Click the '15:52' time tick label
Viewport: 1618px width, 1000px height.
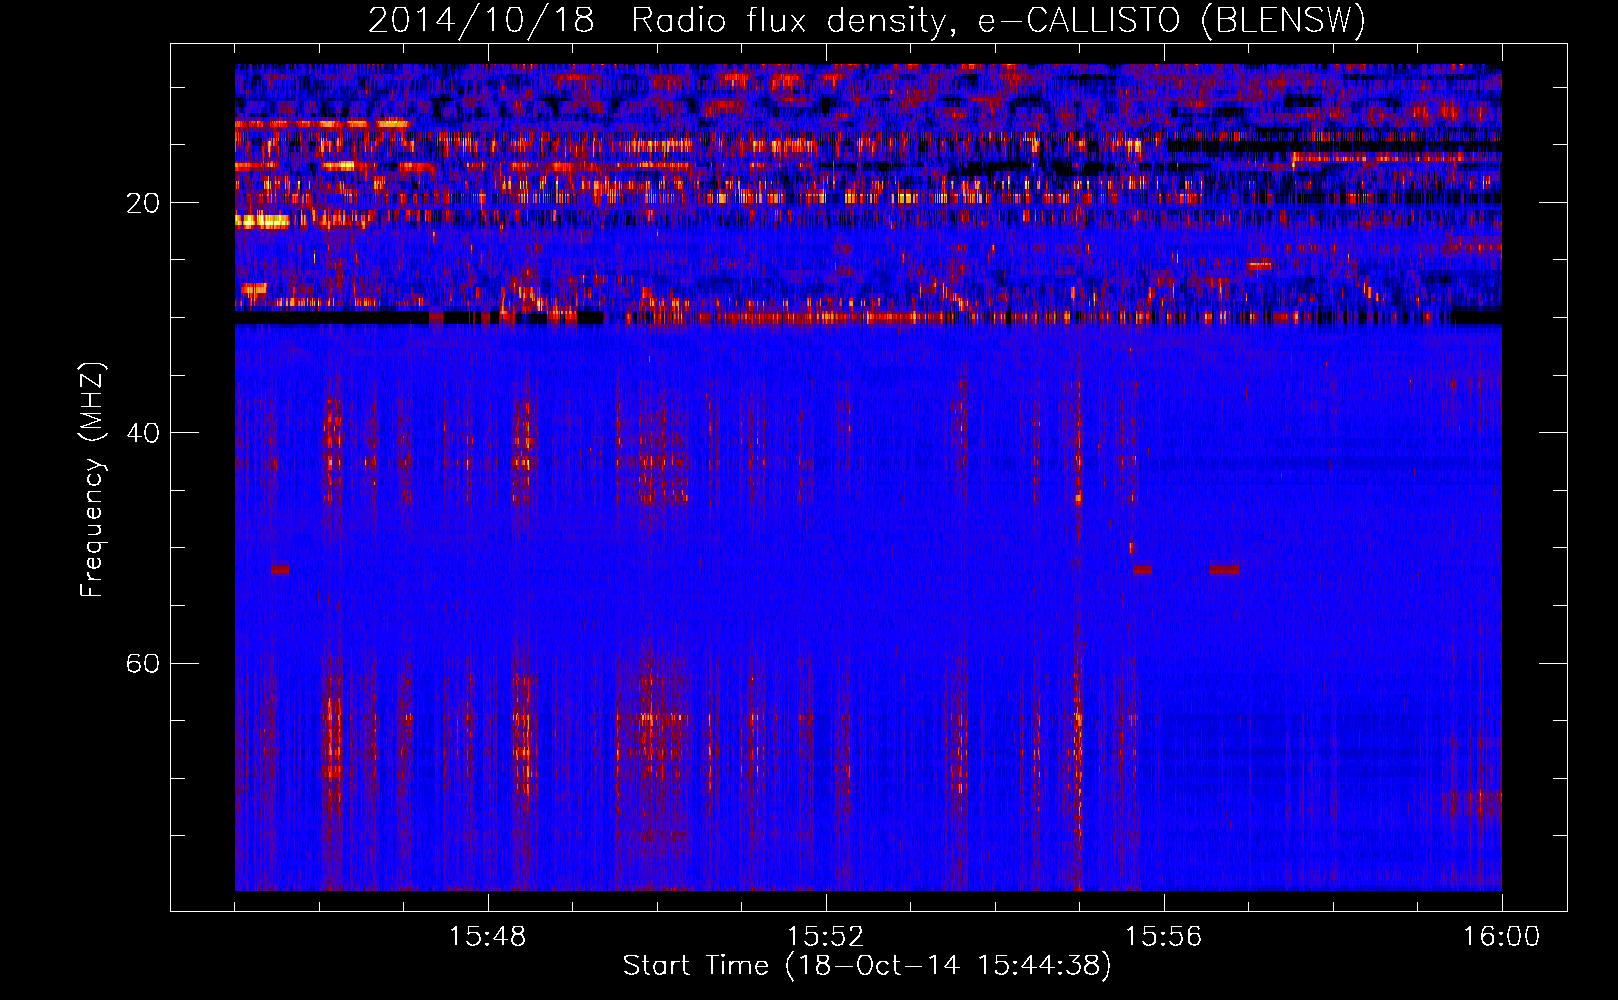tap(825, 936)
